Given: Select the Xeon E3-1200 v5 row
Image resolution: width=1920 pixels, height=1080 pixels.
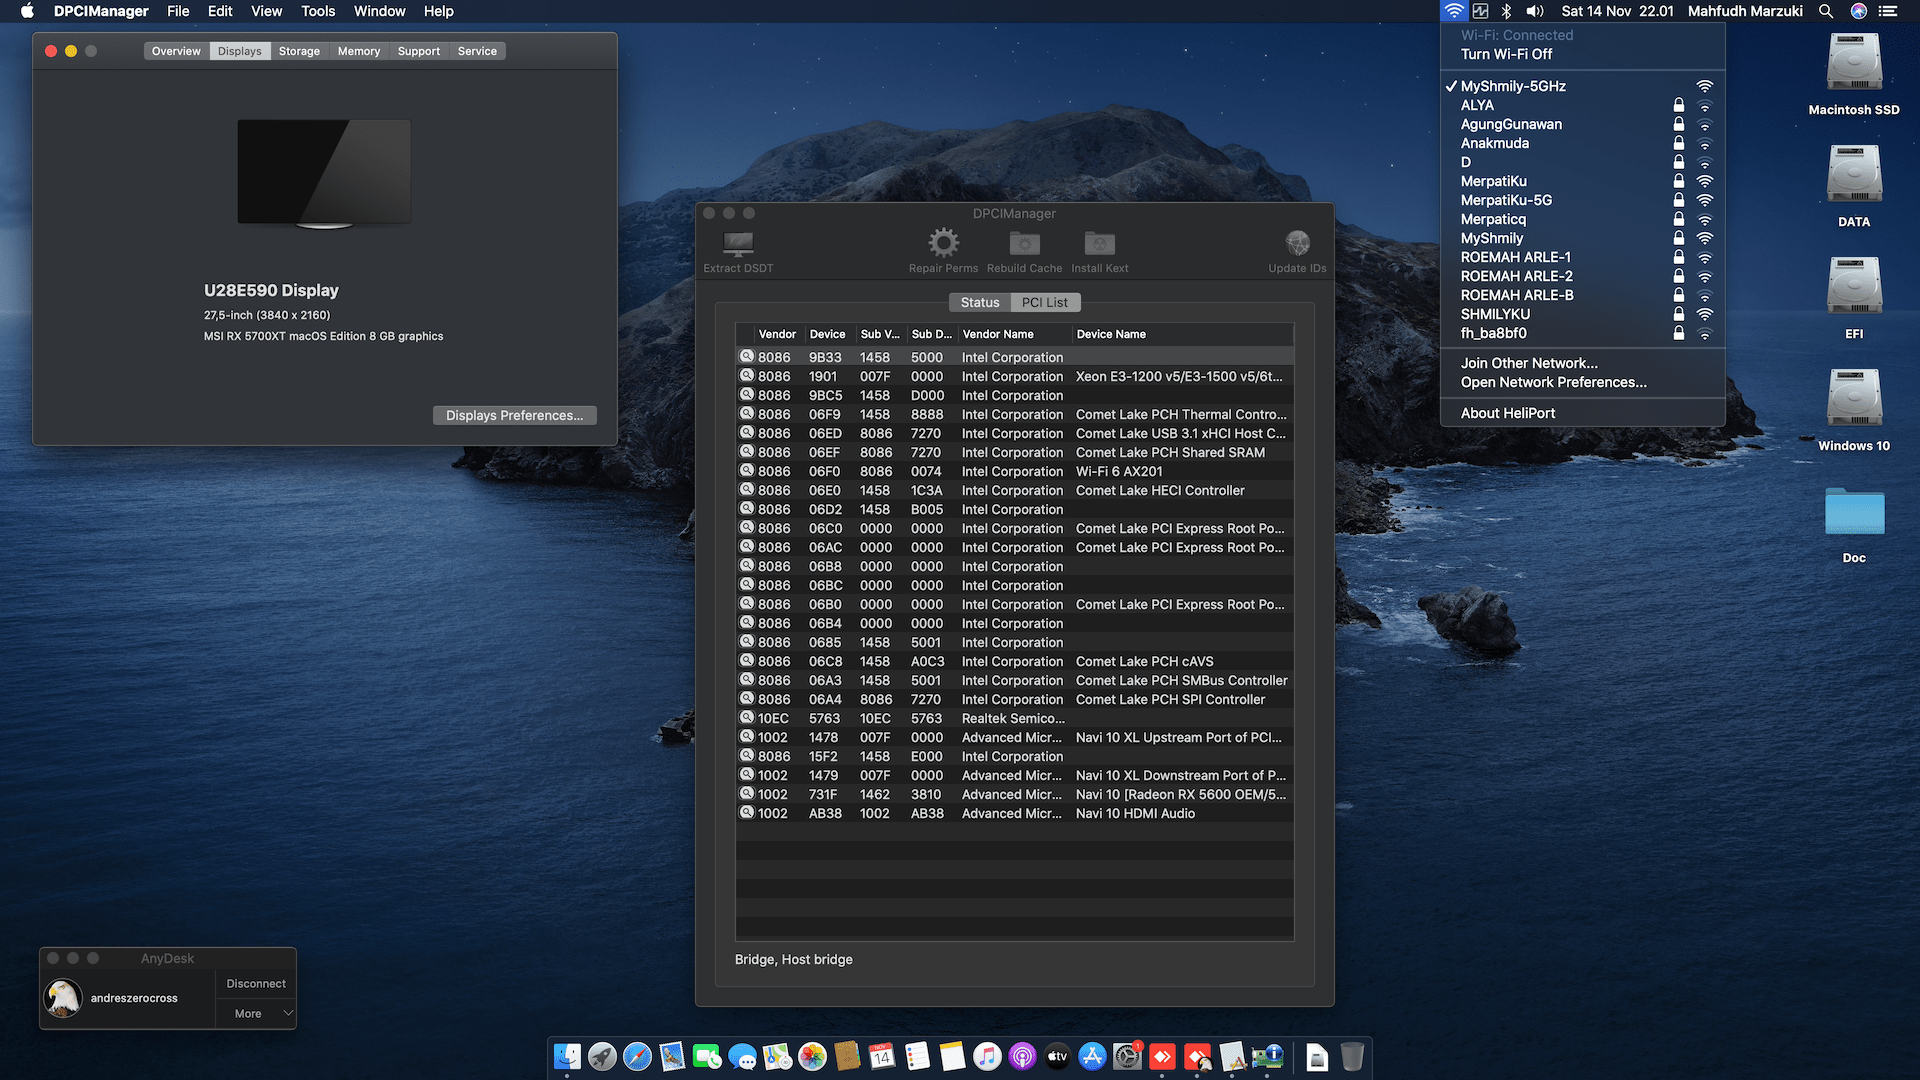Looking at the screenshot, I should (1014, 376).
